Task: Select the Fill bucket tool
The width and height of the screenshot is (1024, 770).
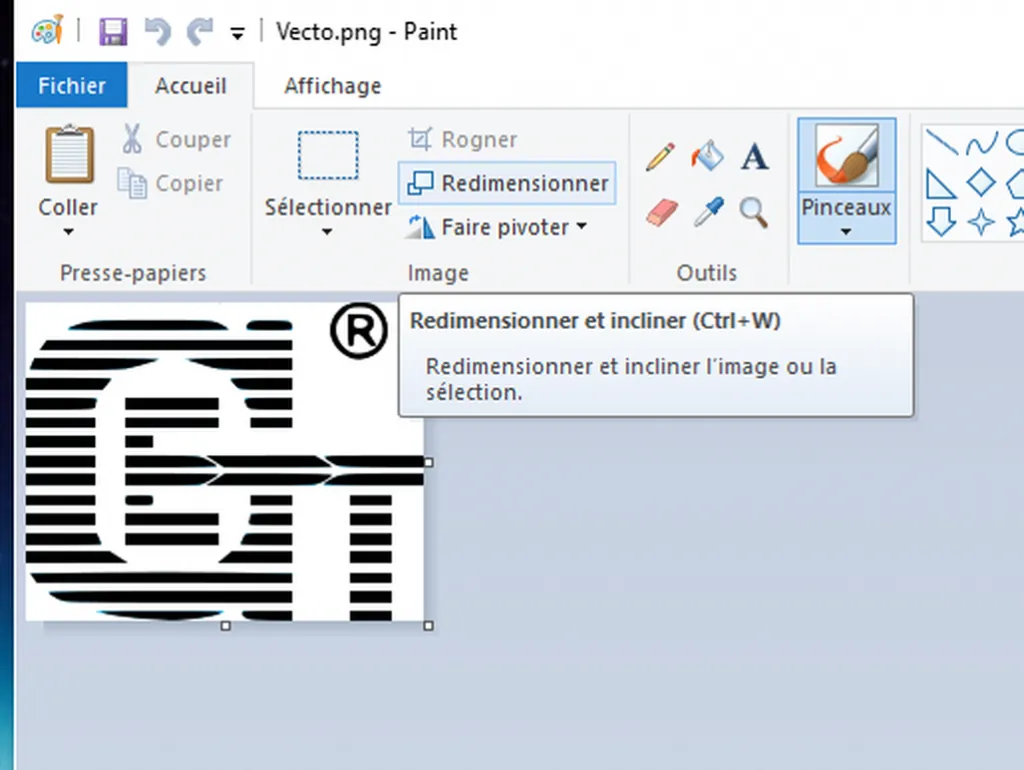Action: click(707, 156)
